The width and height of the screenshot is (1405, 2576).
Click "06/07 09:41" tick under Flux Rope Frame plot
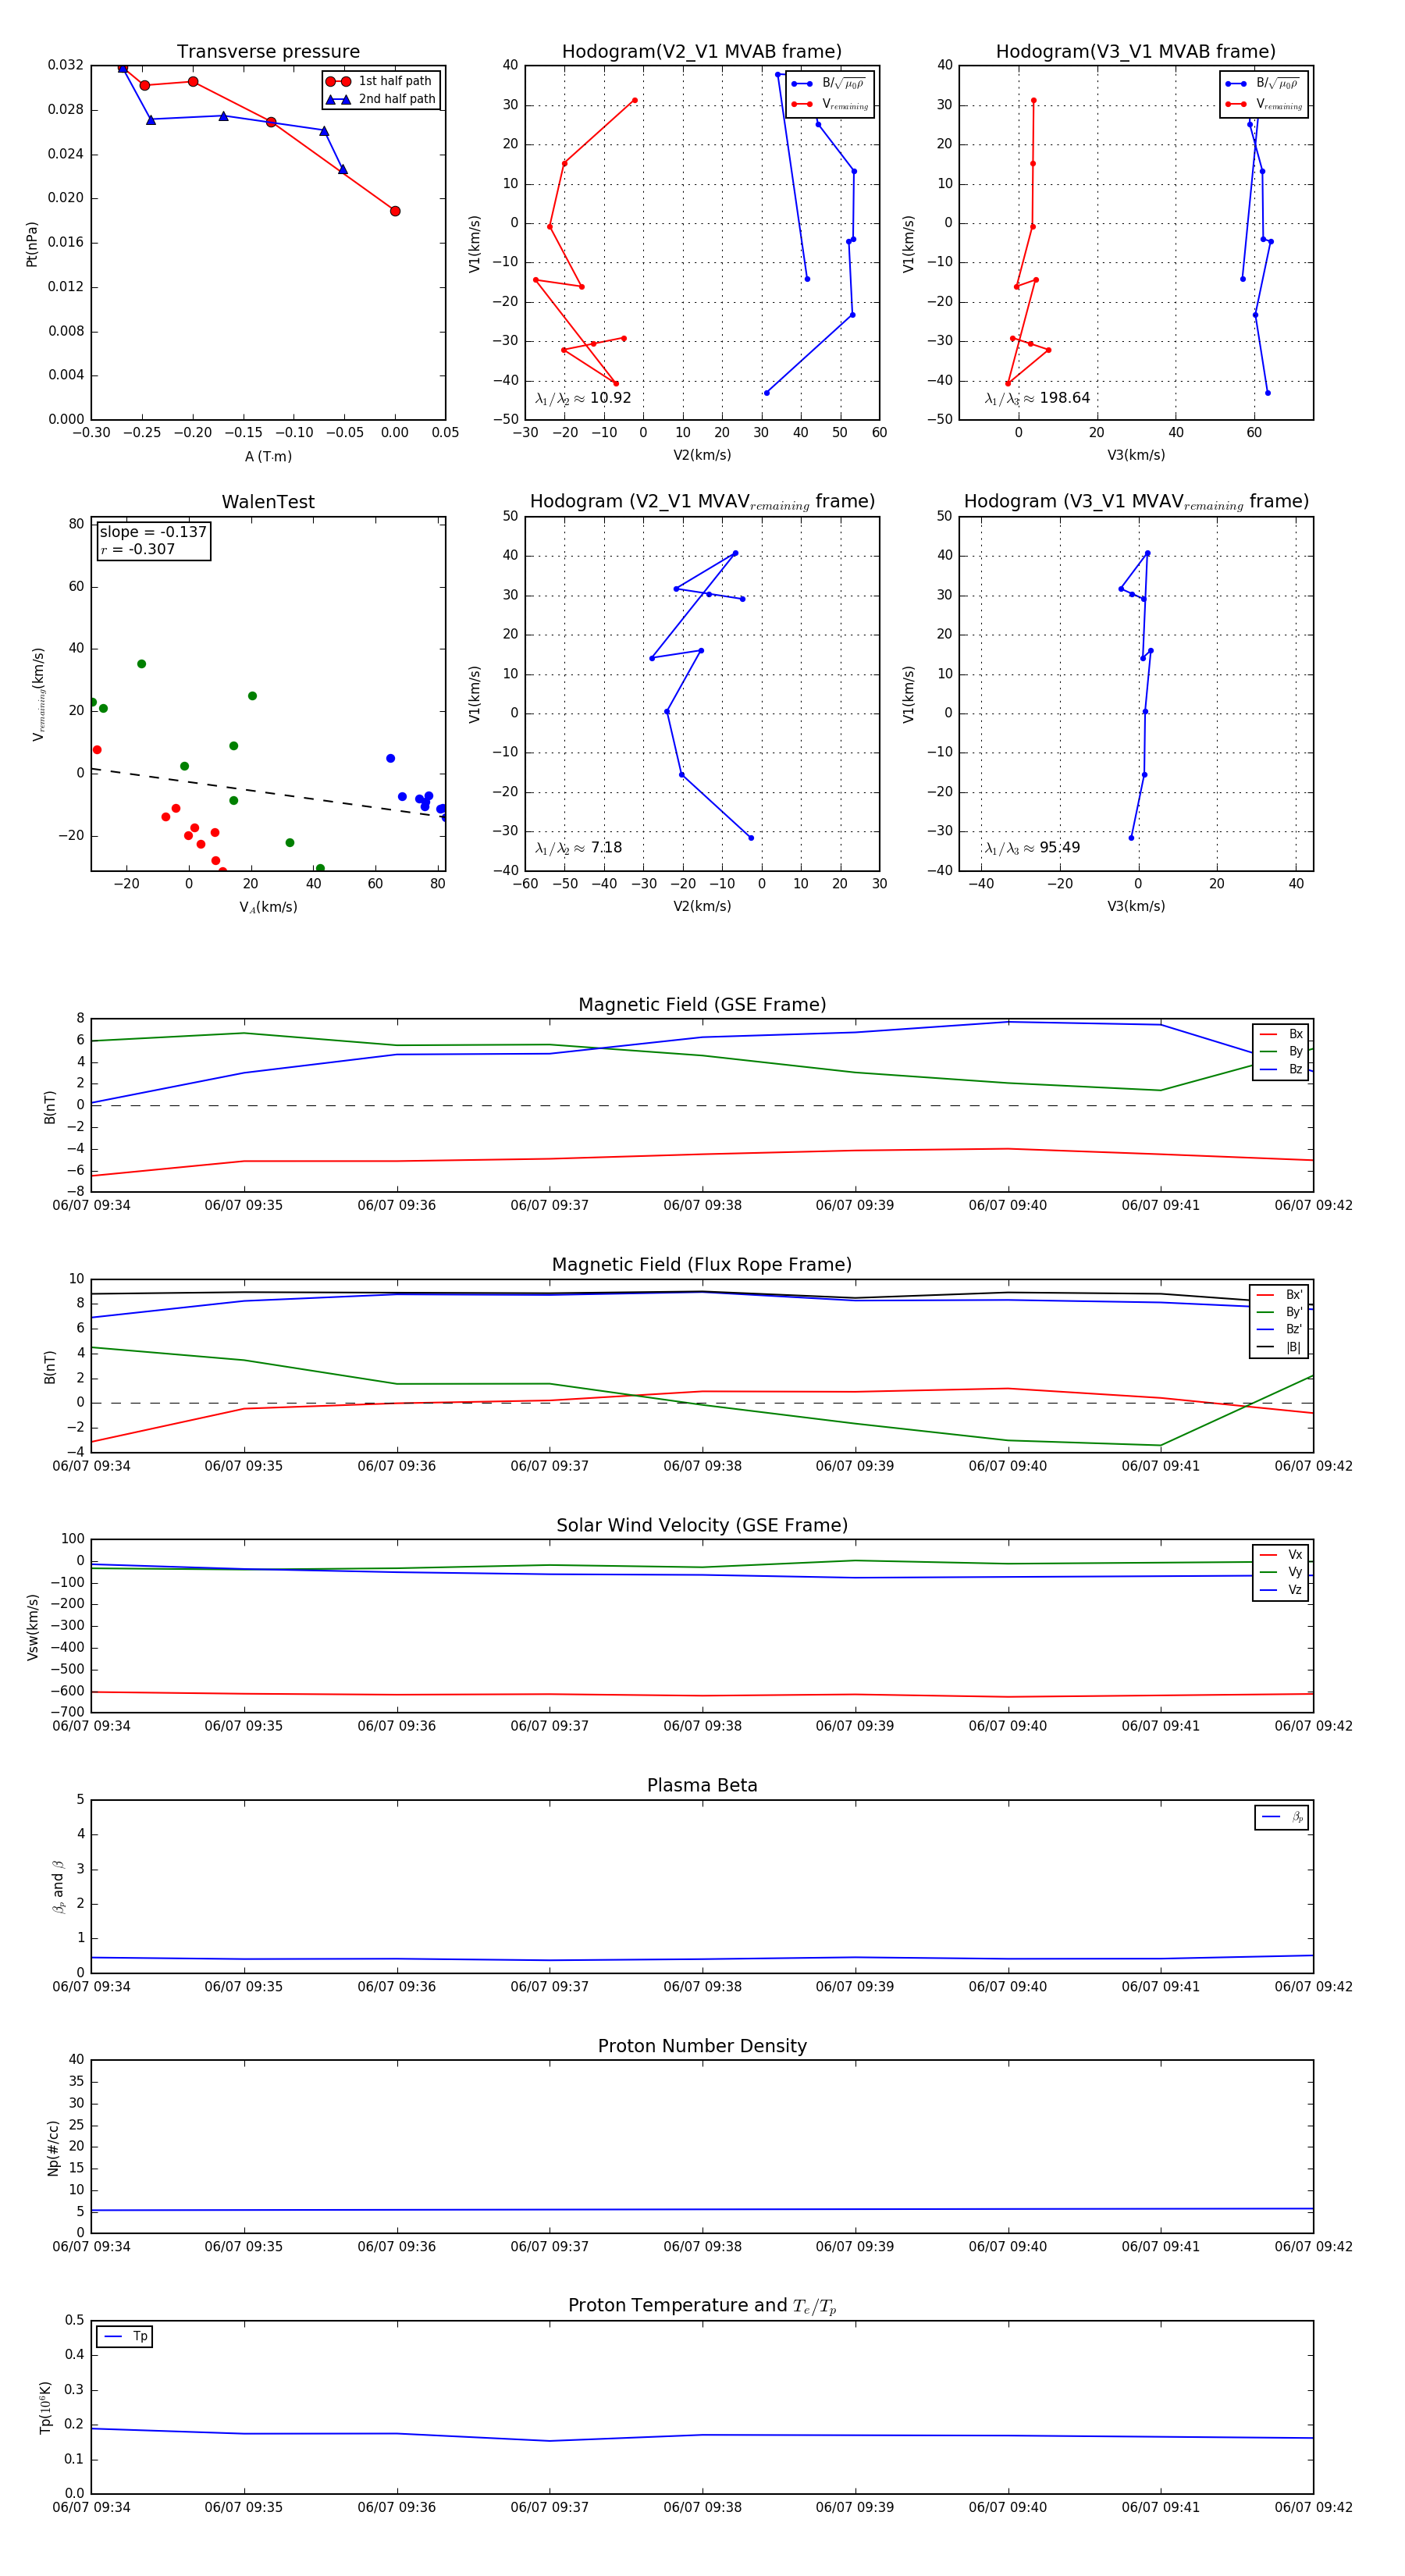click(1160, 1466)
